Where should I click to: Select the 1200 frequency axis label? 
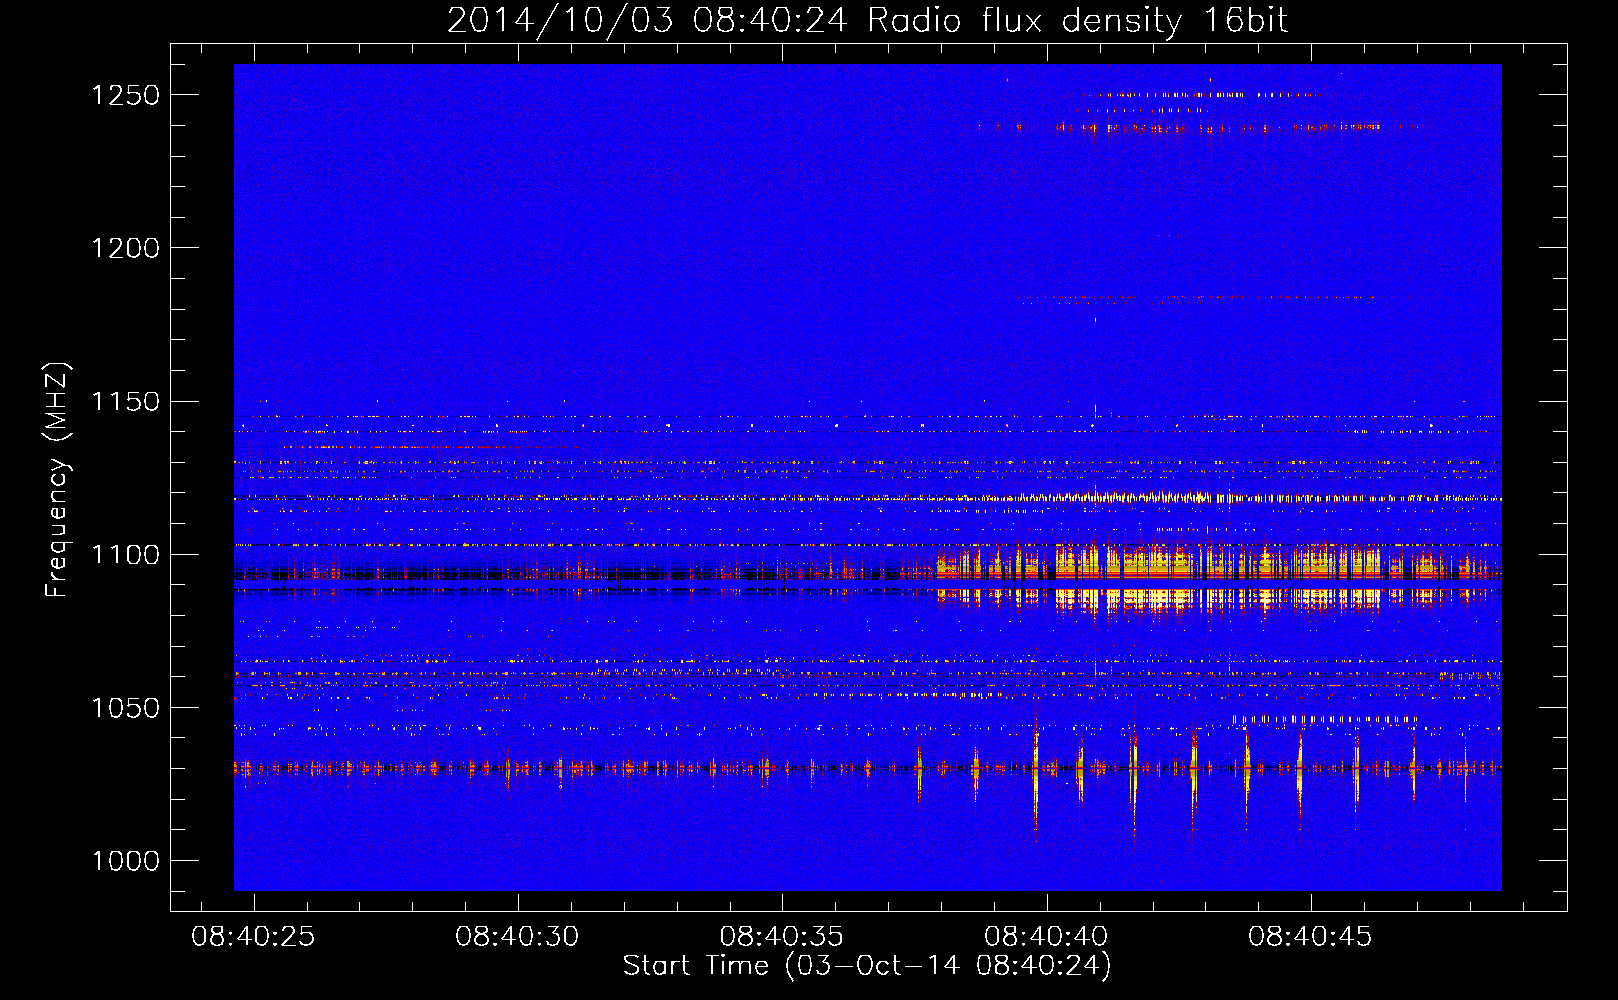coord(126,248)
